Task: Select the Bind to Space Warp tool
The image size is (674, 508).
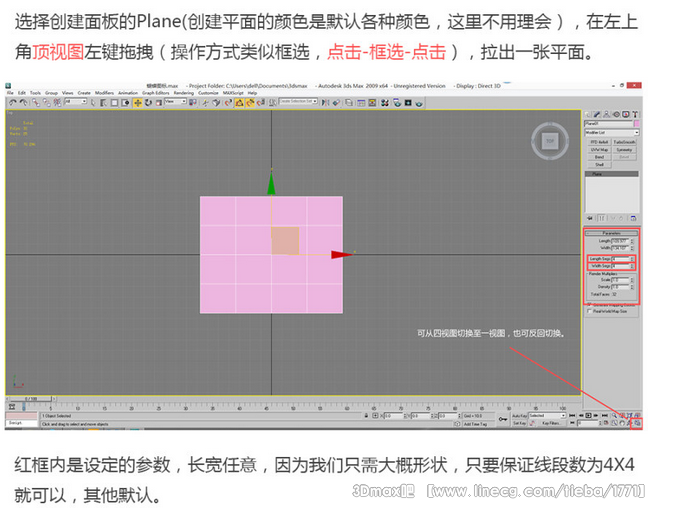Action: pos(57,103)
